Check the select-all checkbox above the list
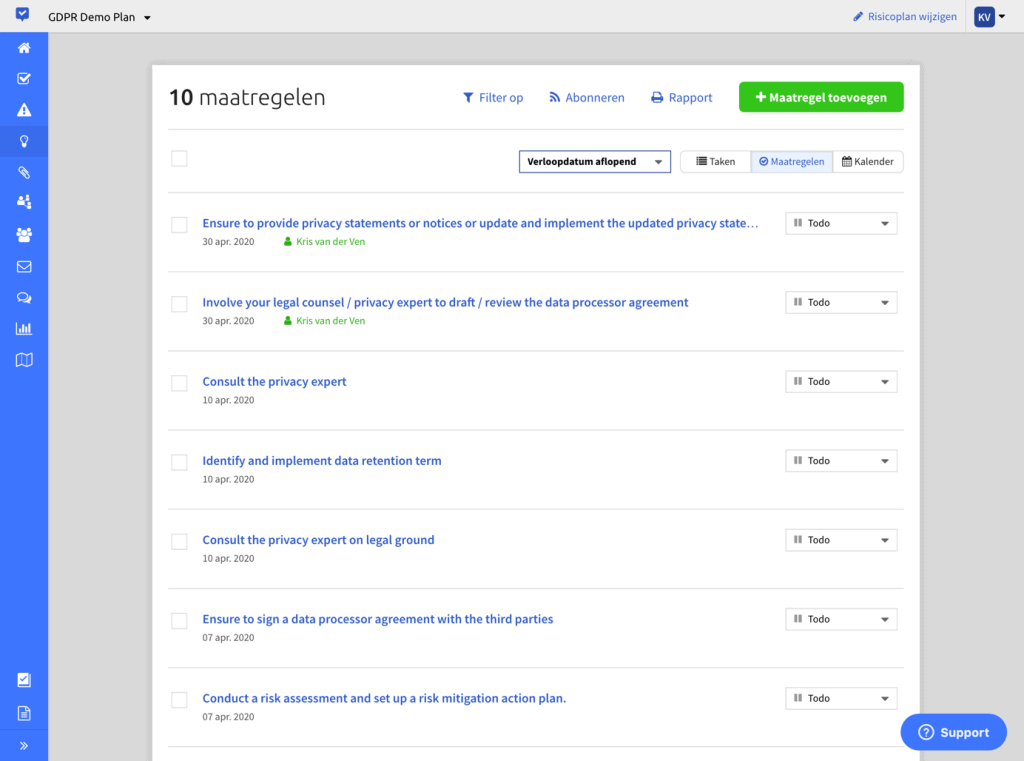Image resolution: width=1024 pixels, height=761 pixels. pyautogui.click(x=179, y=158)
